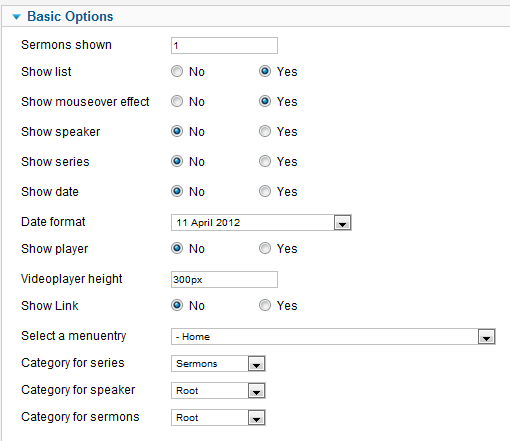The height and width of the screenshot is (441, 510).
Task: Select No for Show date
Action: 177,191
